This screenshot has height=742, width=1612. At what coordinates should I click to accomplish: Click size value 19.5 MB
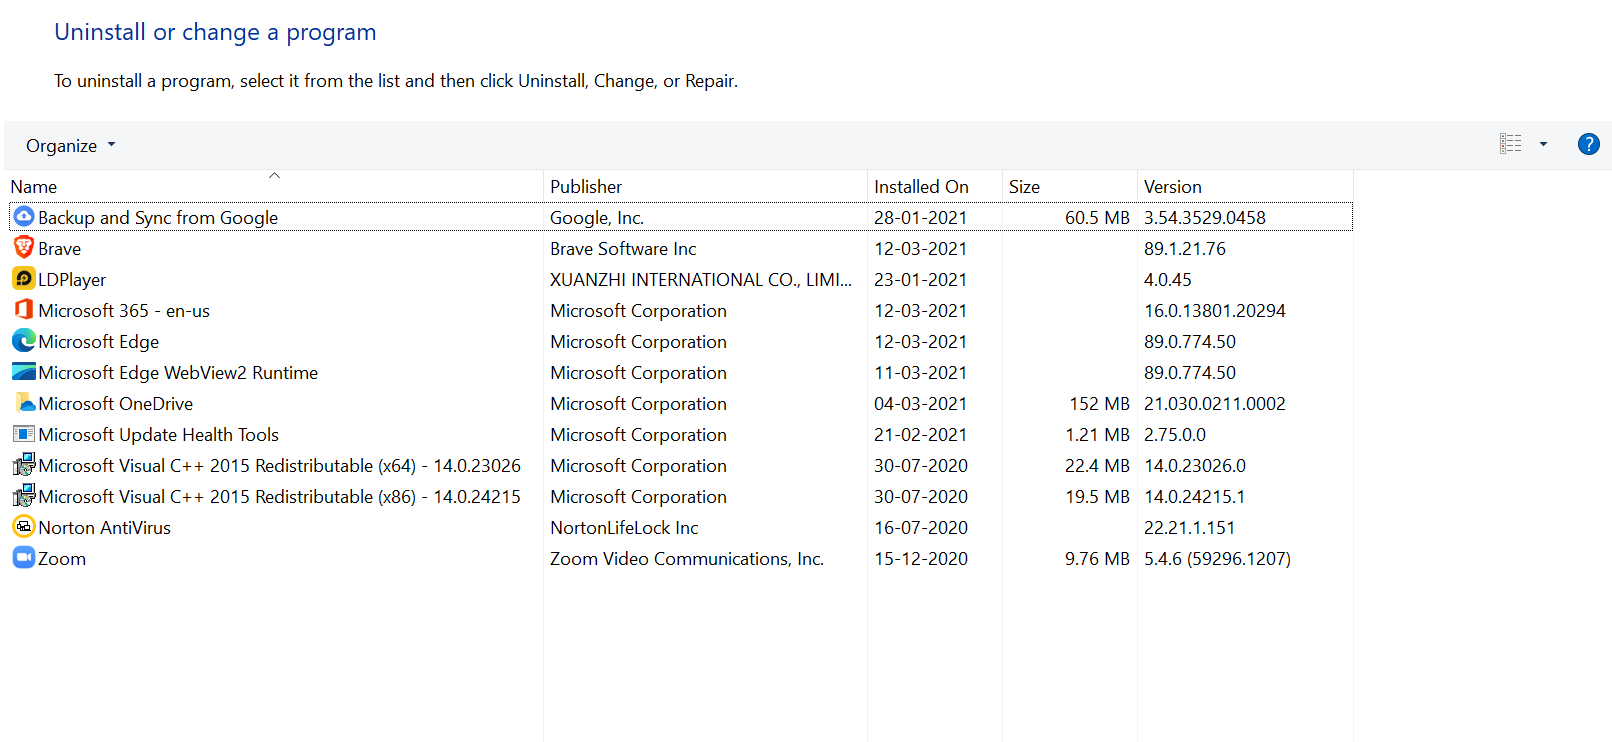pyautogui.click(x=1097, y=497)
